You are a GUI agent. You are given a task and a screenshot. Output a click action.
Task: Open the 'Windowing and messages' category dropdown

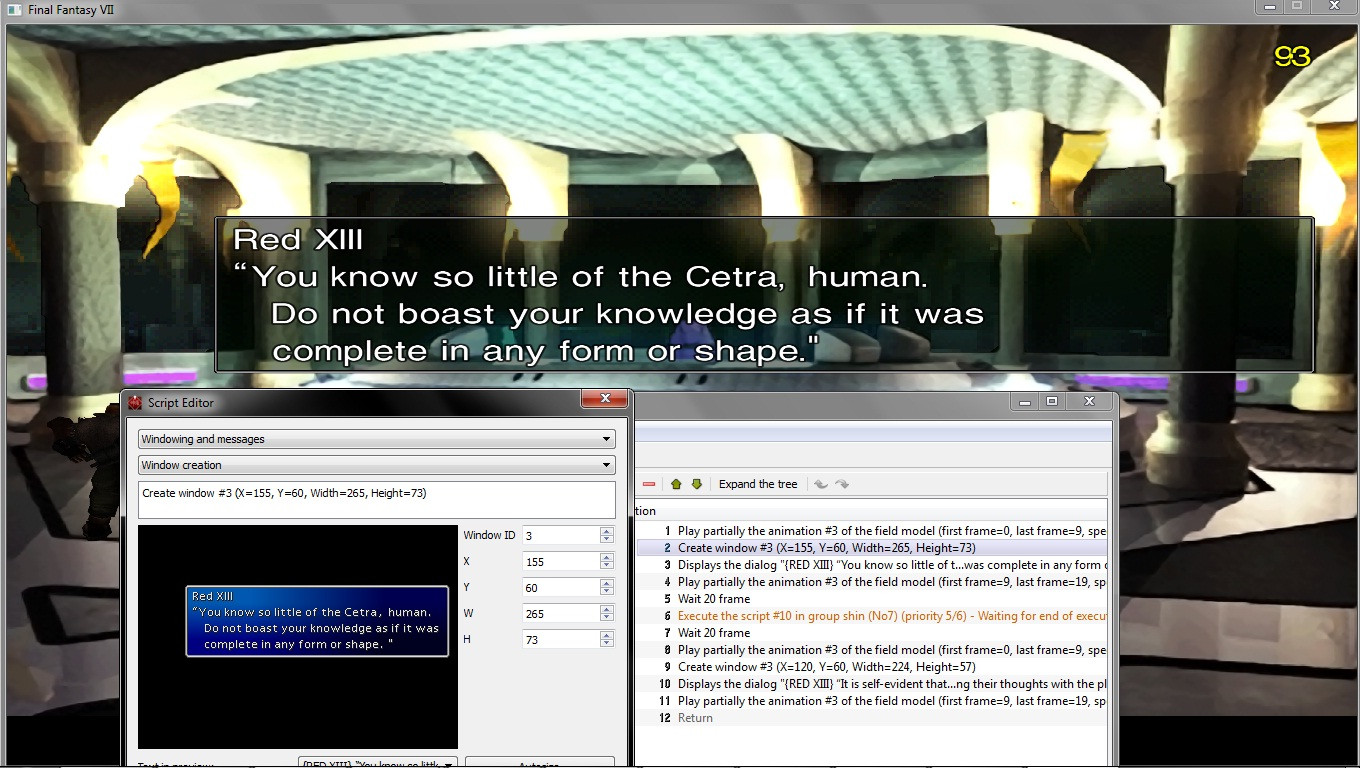coord(377,439)
